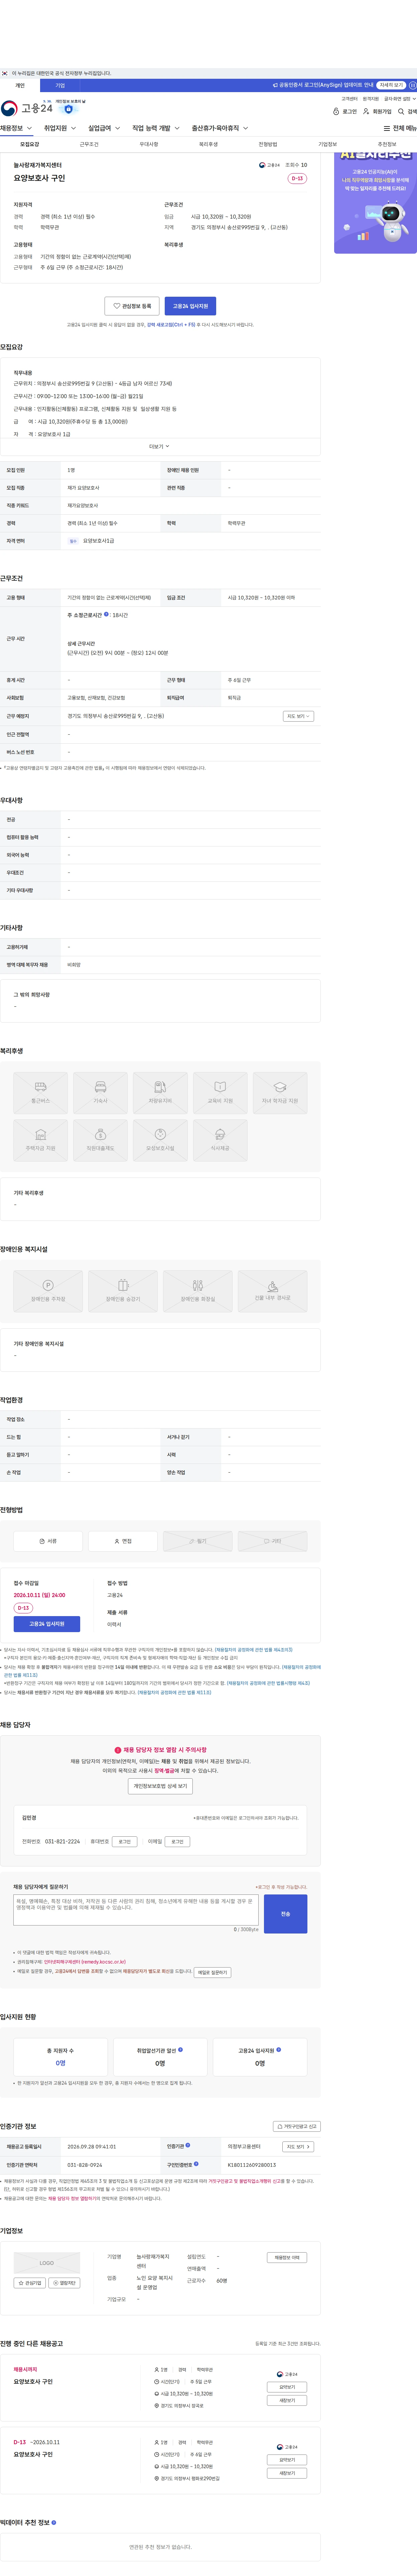Click the info icon beside 빅데이터 추천 정보

tap(54, 2523)
